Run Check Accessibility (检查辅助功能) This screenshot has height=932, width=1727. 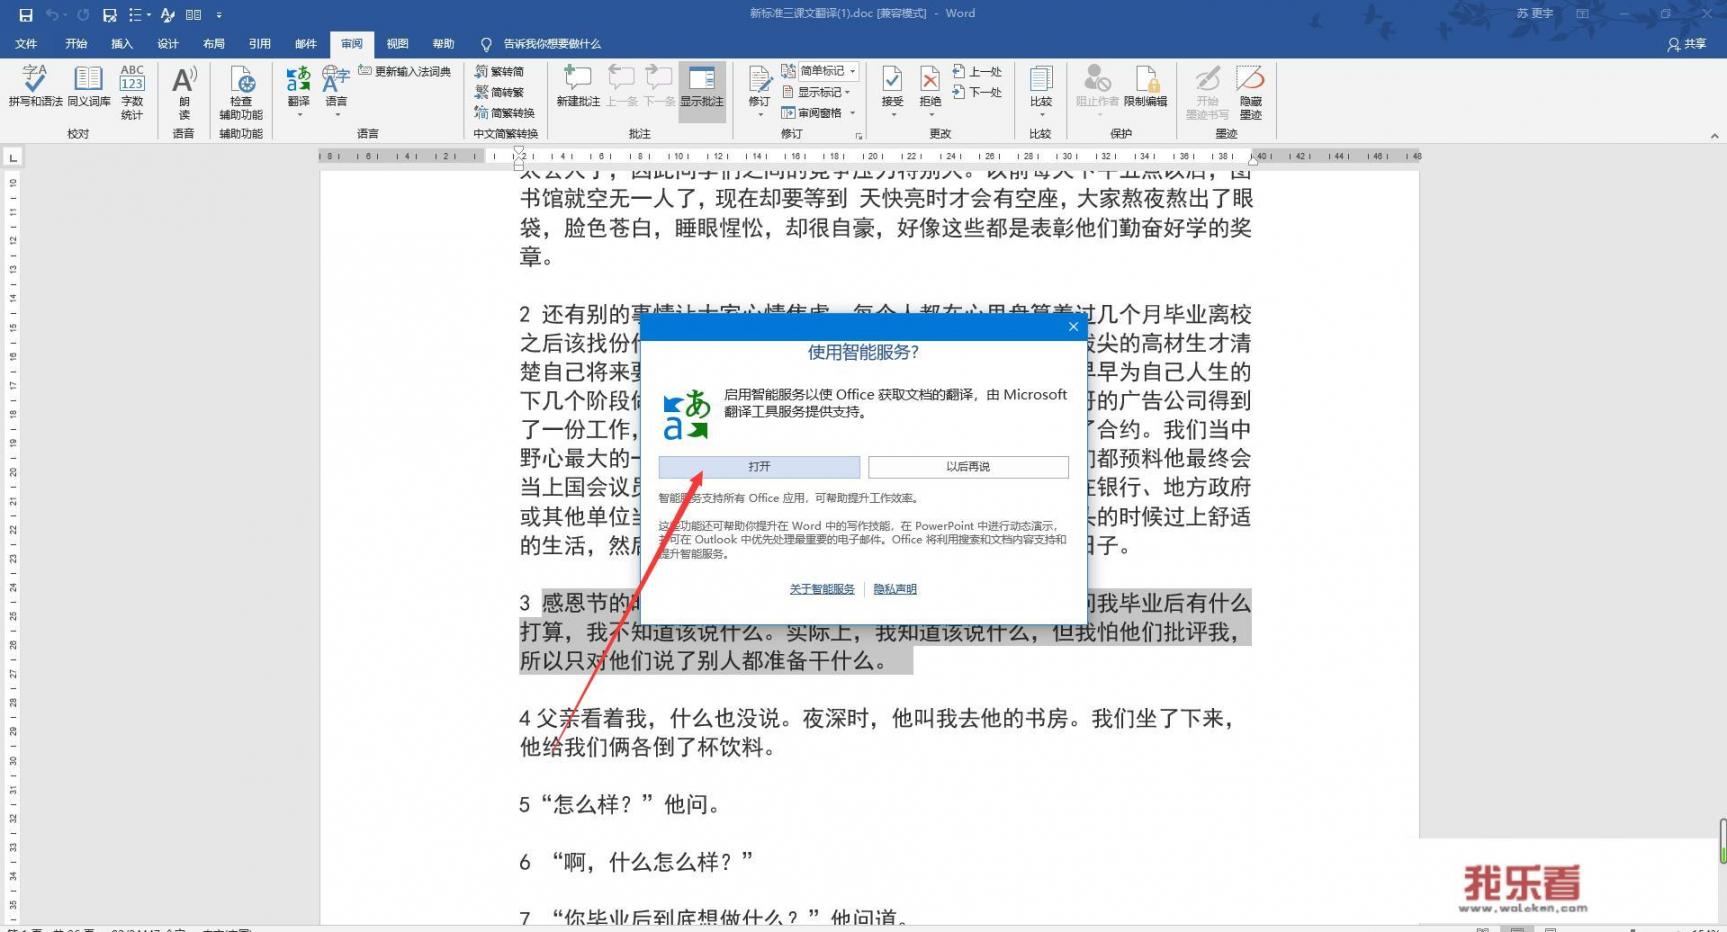pyautogui.click(x=241, y=92)
